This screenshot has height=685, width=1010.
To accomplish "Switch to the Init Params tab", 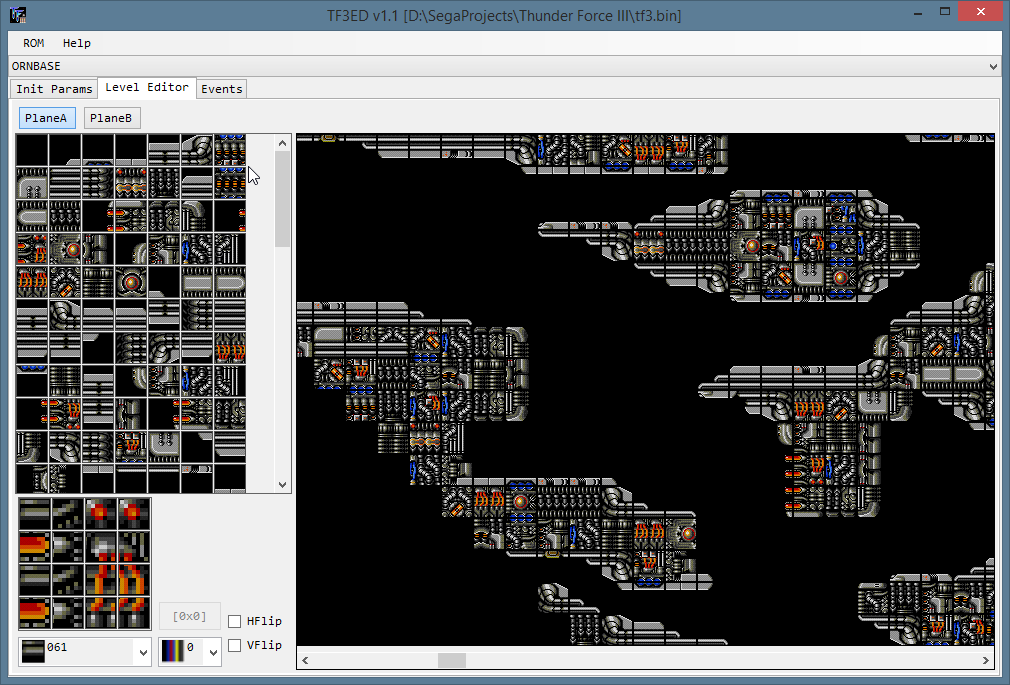I will (54, 89).
